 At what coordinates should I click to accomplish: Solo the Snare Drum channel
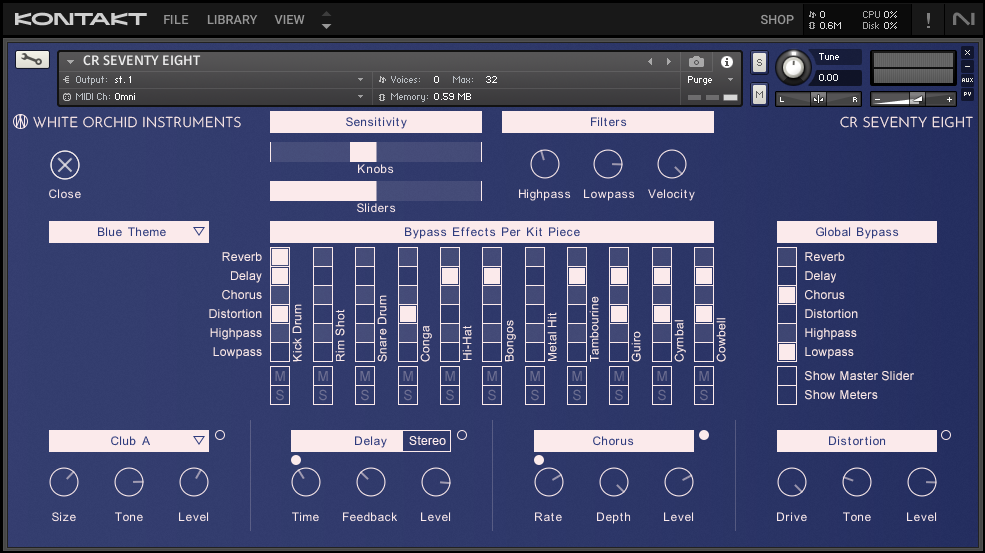365,395
